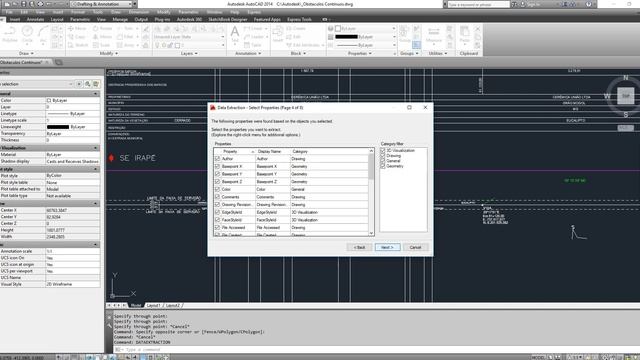Open the Output ribbon tab
Viewport: 640px width, 360px height.
click(141, 19)
